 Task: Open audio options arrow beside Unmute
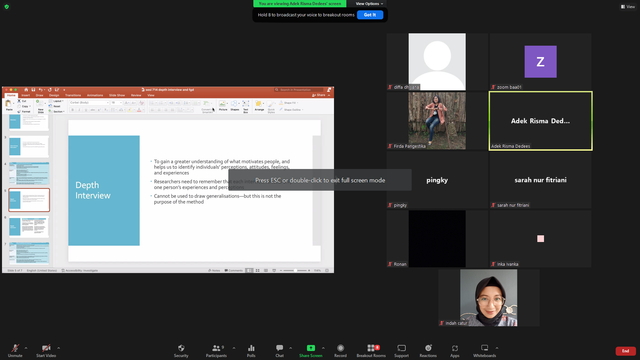point(26,348)
